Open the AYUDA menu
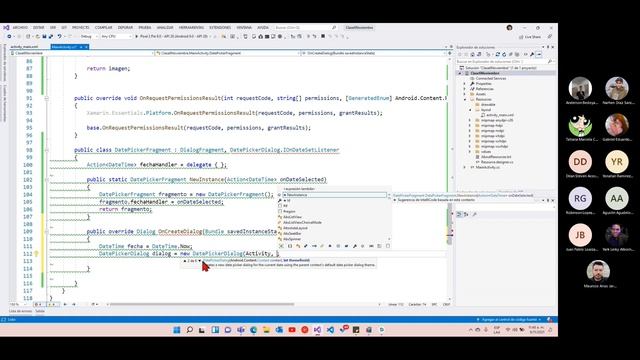 click(263, 27)
